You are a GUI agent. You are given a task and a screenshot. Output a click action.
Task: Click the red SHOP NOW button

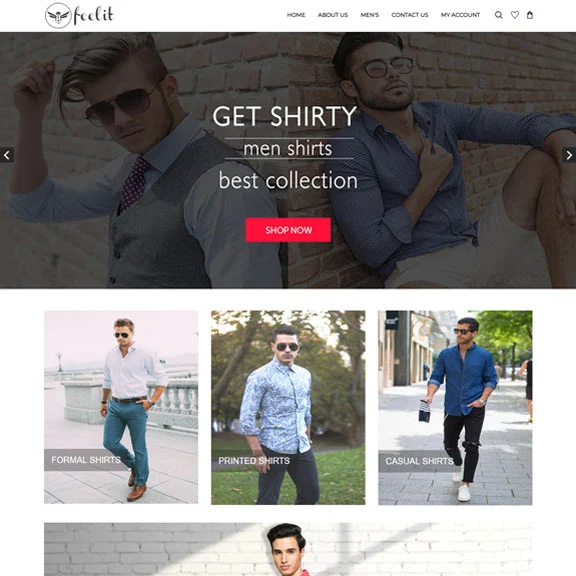pyautogui.click(x=288, y=230)
